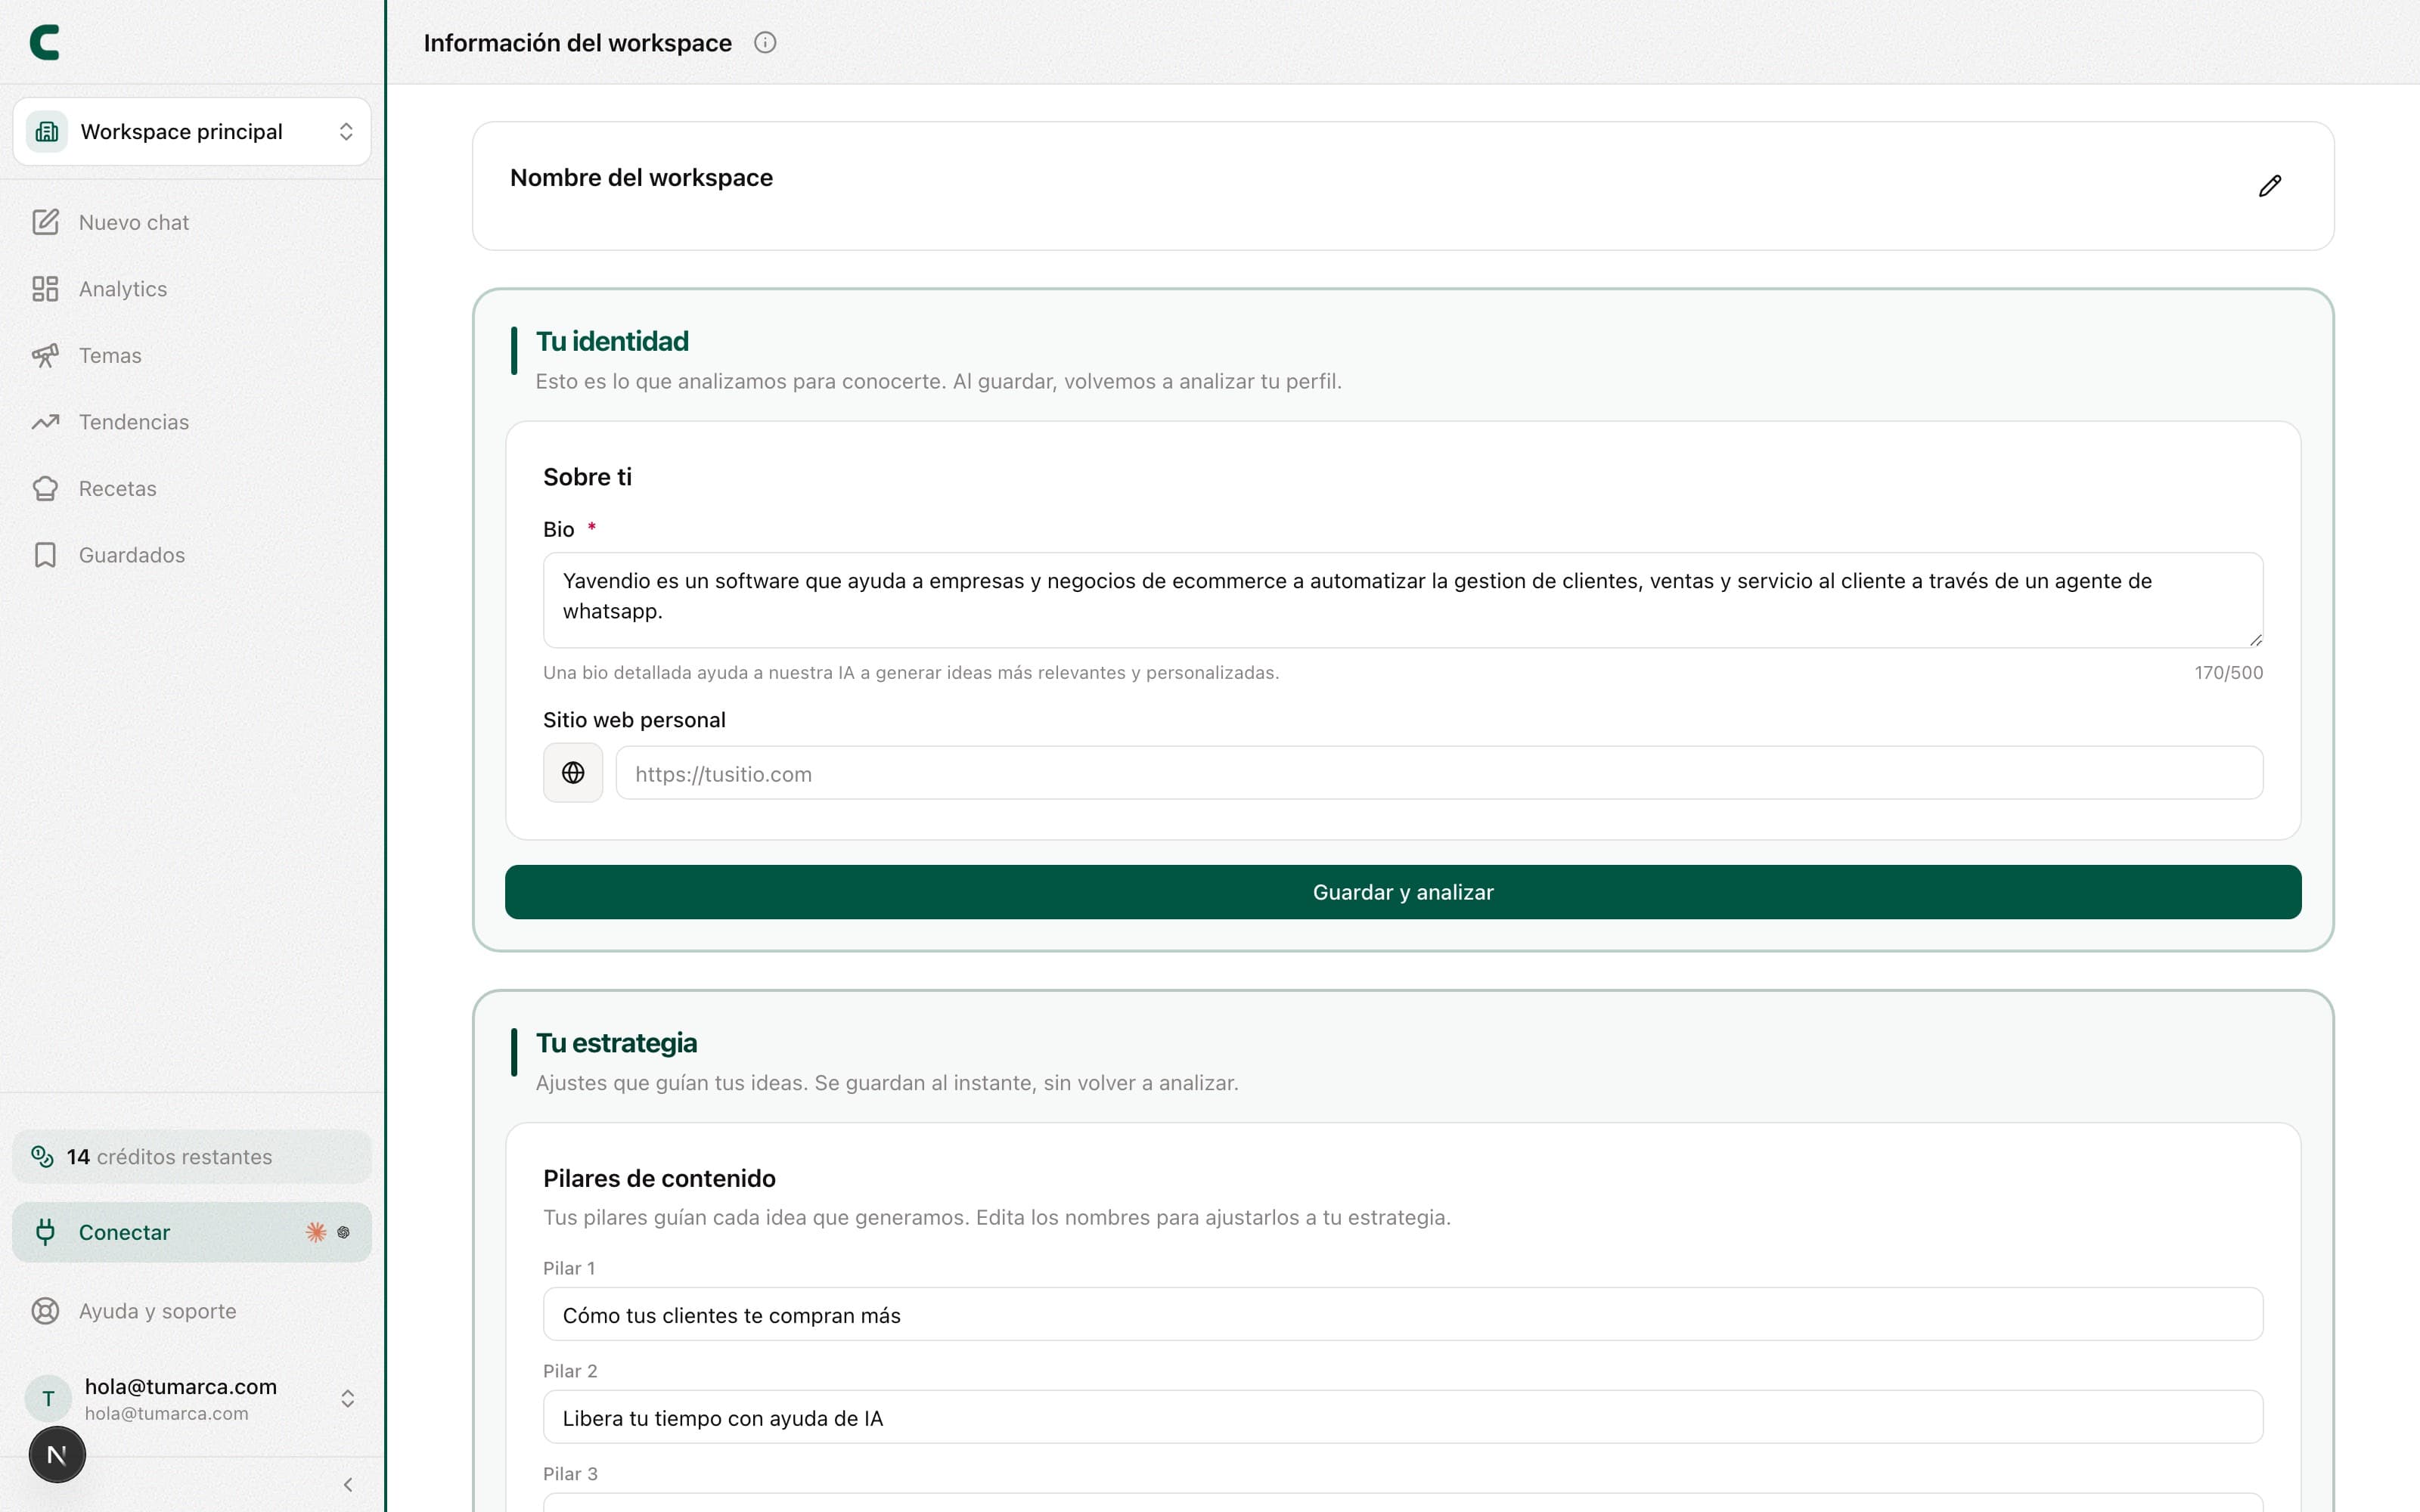Open Guardados list
The height and width of the screenshot is (1512, 2420).
(192, 555)
